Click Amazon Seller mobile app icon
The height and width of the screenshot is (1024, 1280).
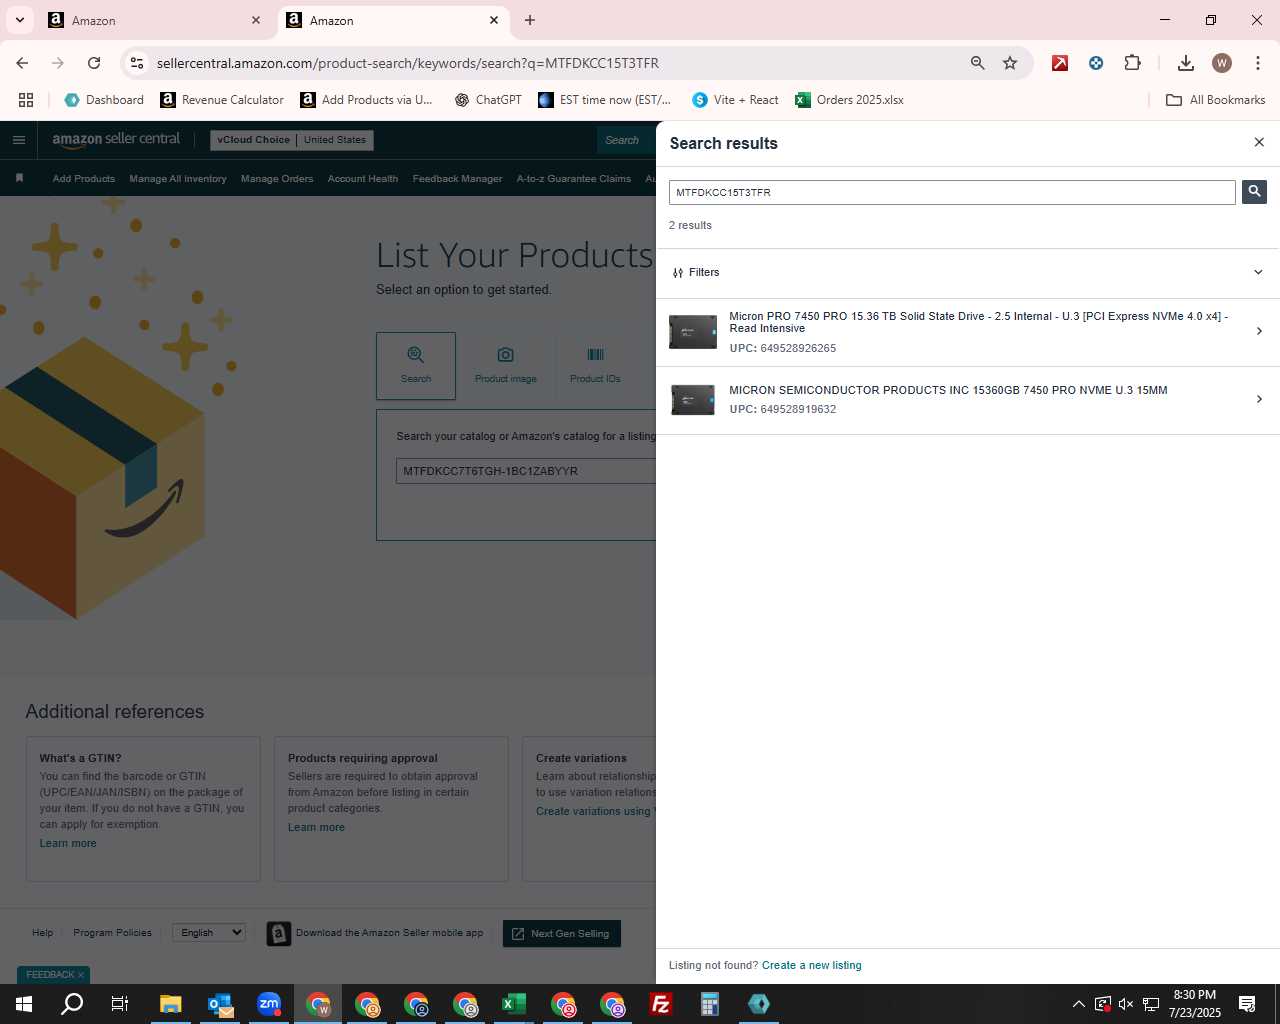[x=279, y=933]
